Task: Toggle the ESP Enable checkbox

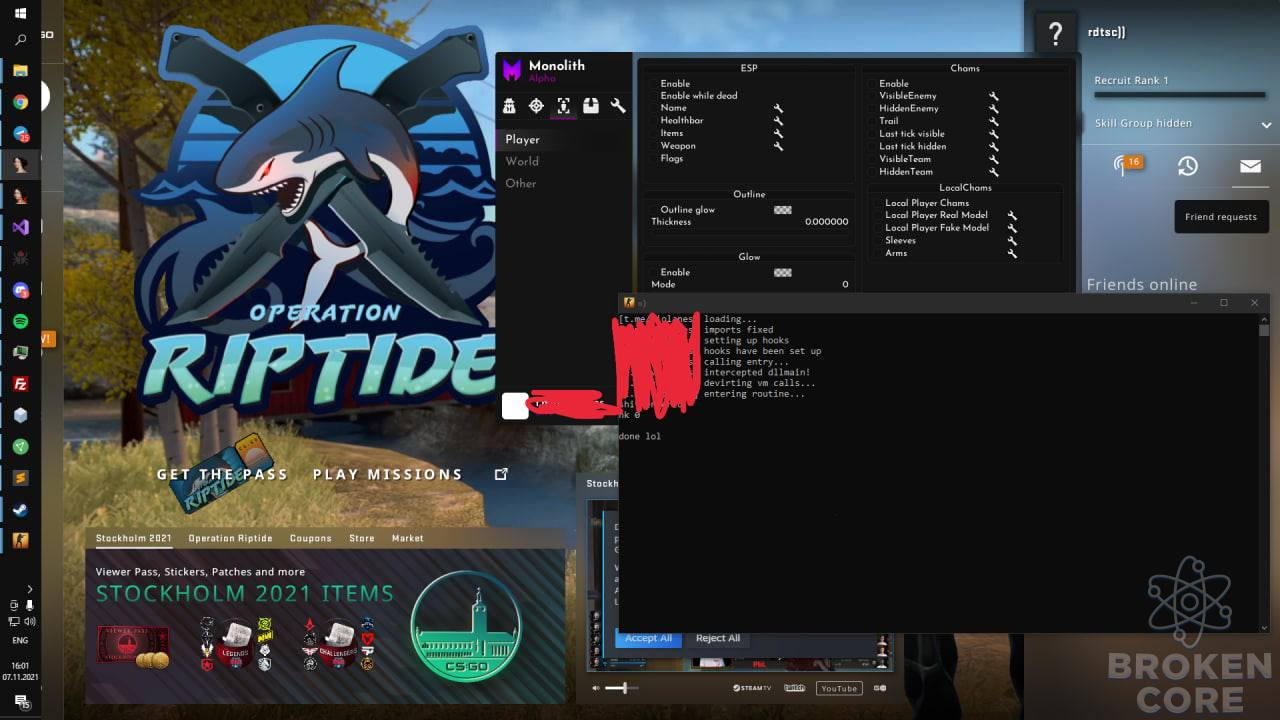Action: (654, 84)
